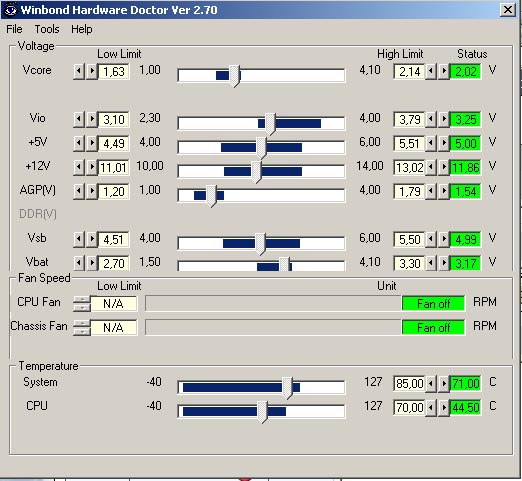Increase the +12V high limit with the right arrow
The image size is (522, 481).
[444, 167]
